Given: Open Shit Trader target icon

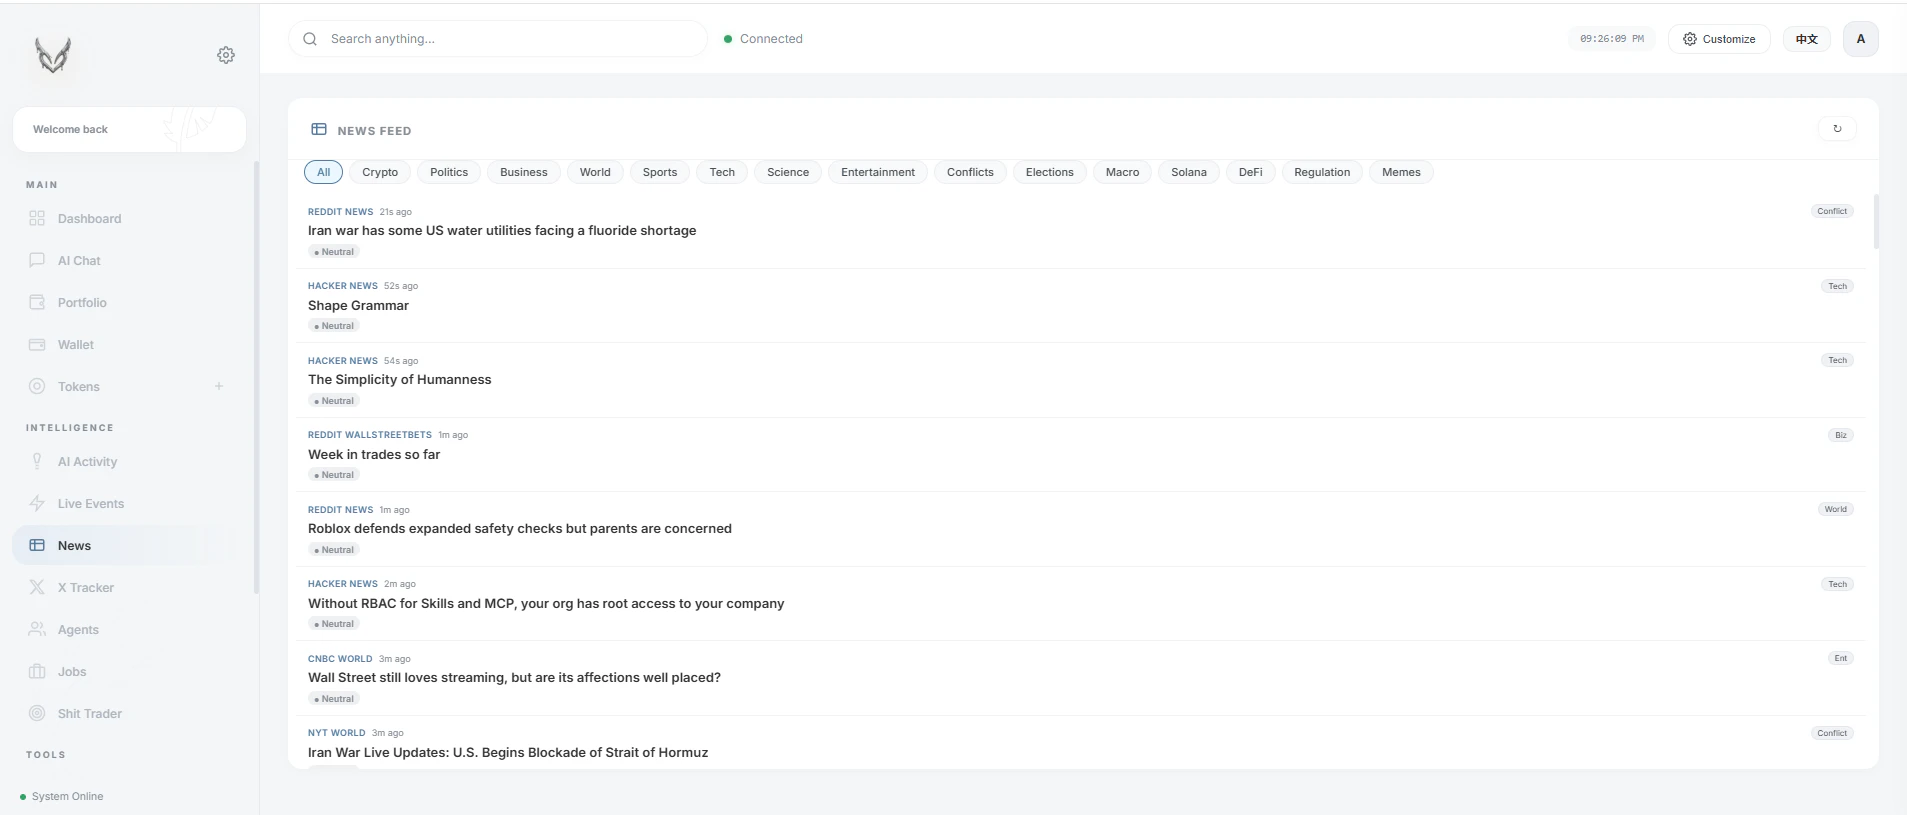Looking at the screenshot, I should [x=37, y=713].
